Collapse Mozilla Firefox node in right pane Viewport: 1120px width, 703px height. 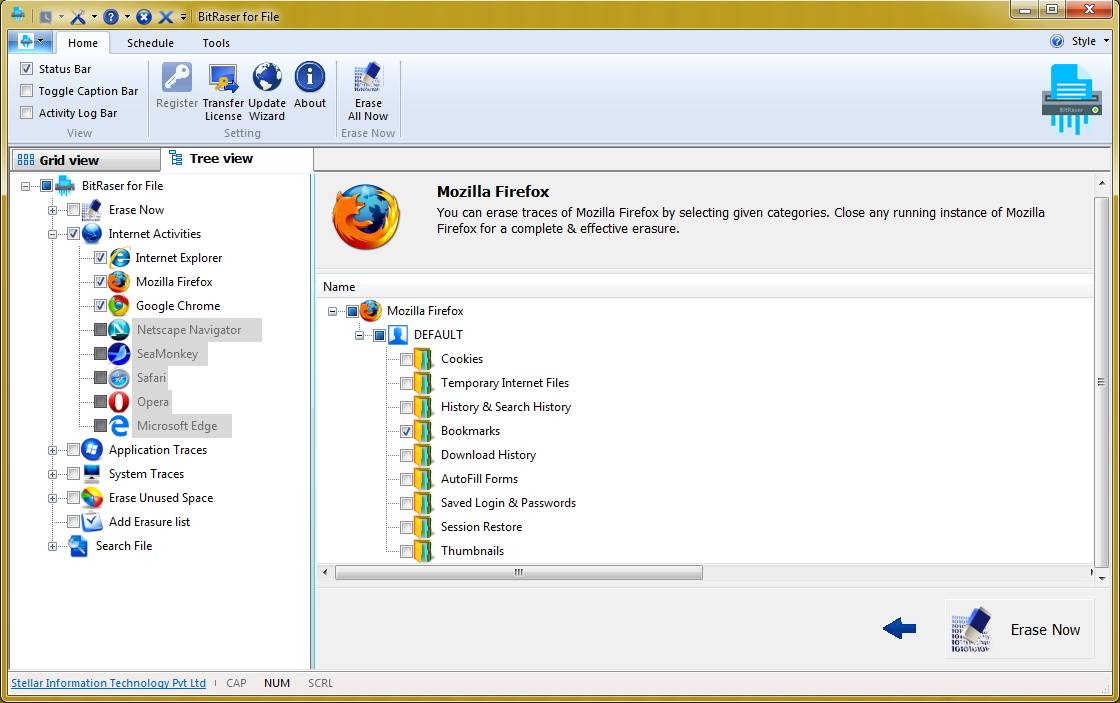[x=332, y=311]
